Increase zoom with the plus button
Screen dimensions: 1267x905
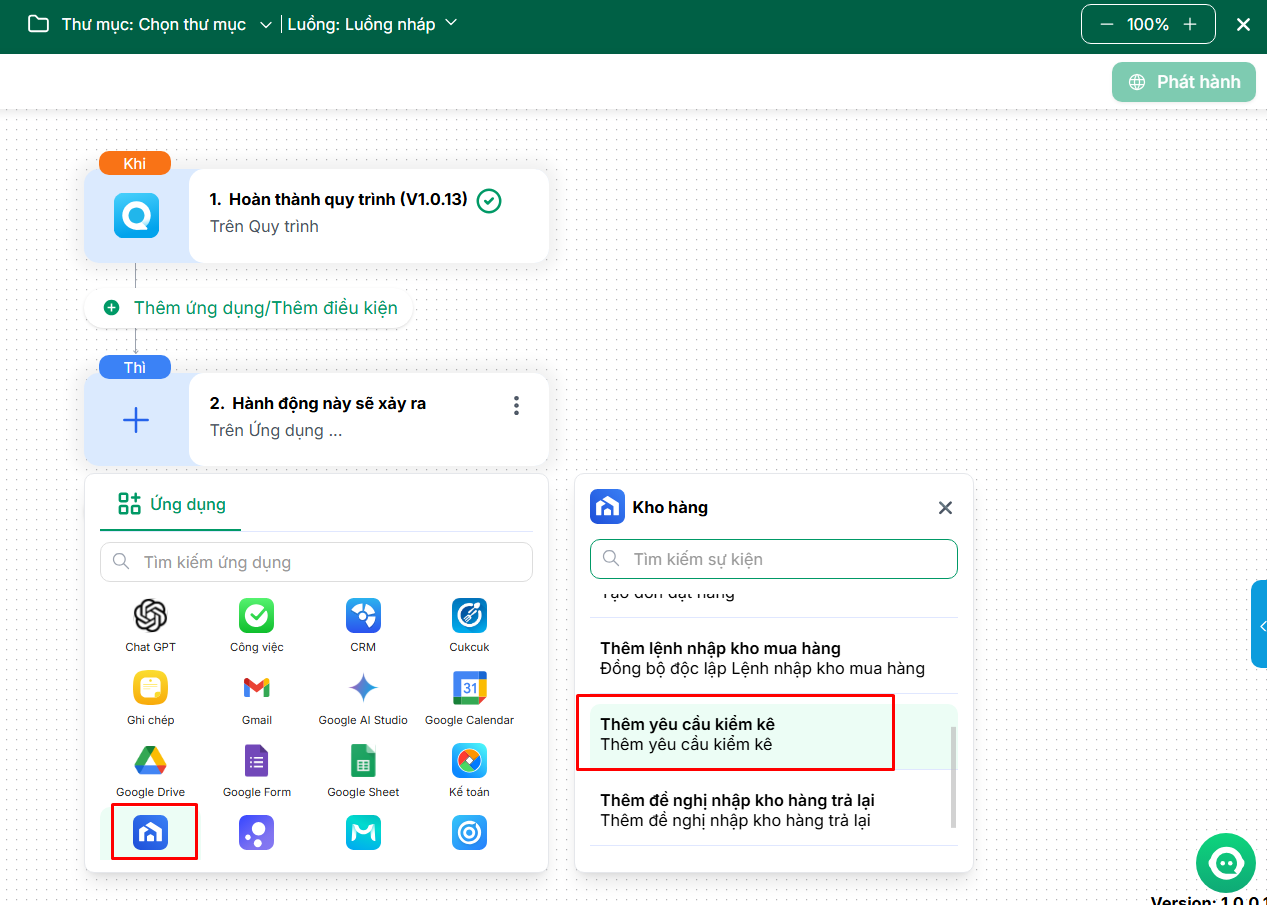pyautogui.click(x=1190, y=25)
